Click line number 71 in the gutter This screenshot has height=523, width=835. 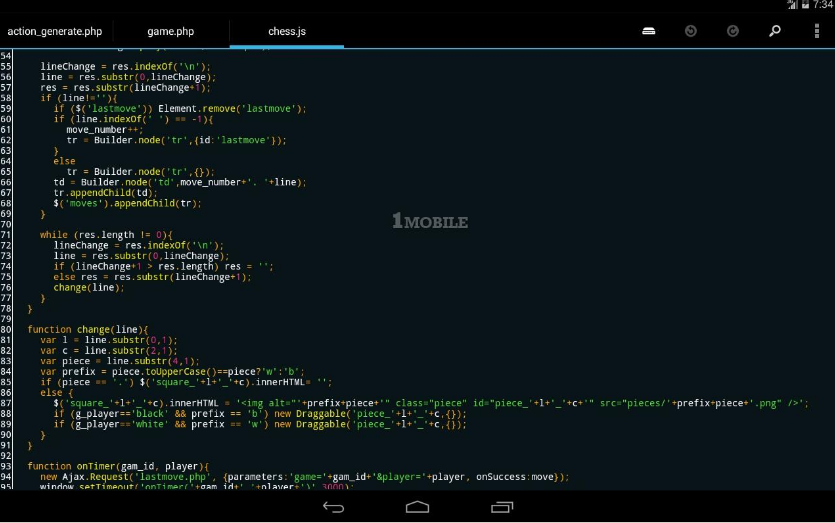click(6, 235)
